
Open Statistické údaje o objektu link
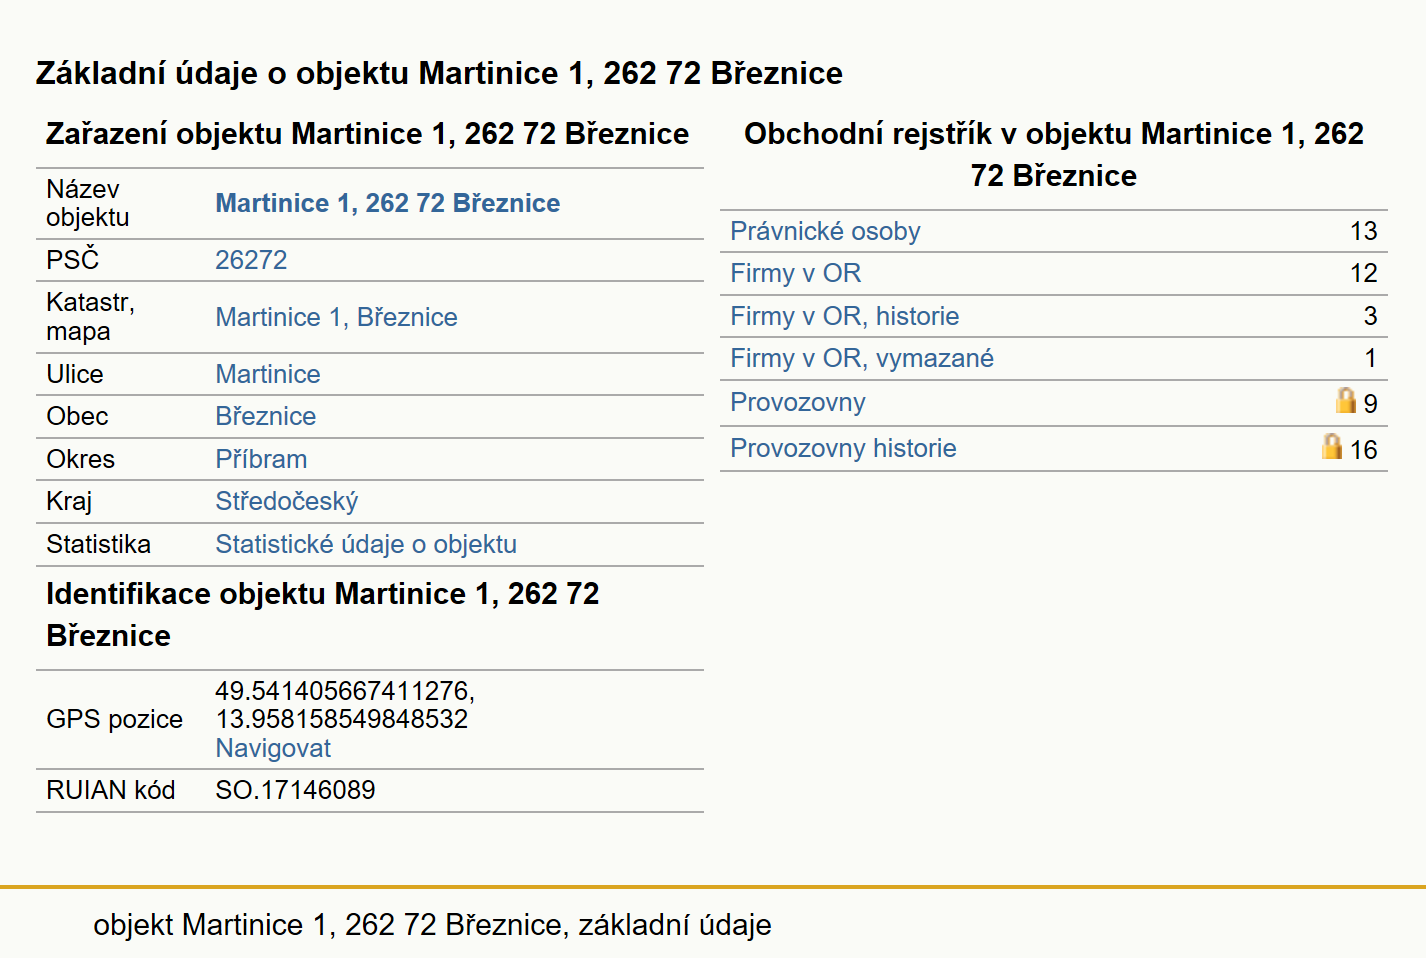(366, 544)
